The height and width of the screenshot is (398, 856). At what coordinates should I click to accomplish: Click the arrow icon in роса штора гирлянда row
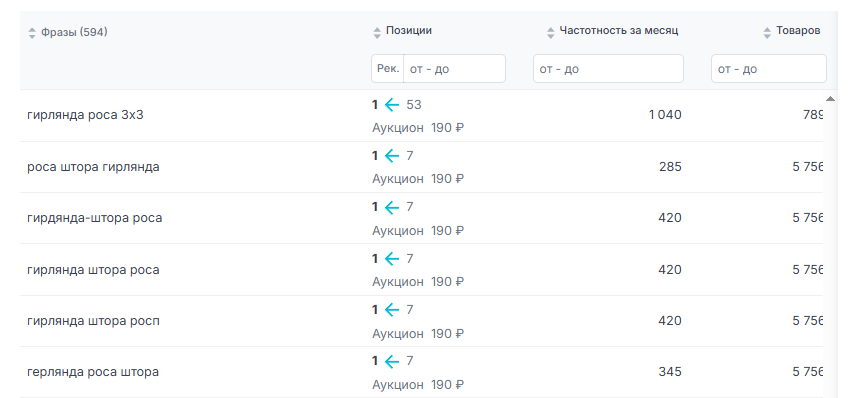tap(392, 156)
